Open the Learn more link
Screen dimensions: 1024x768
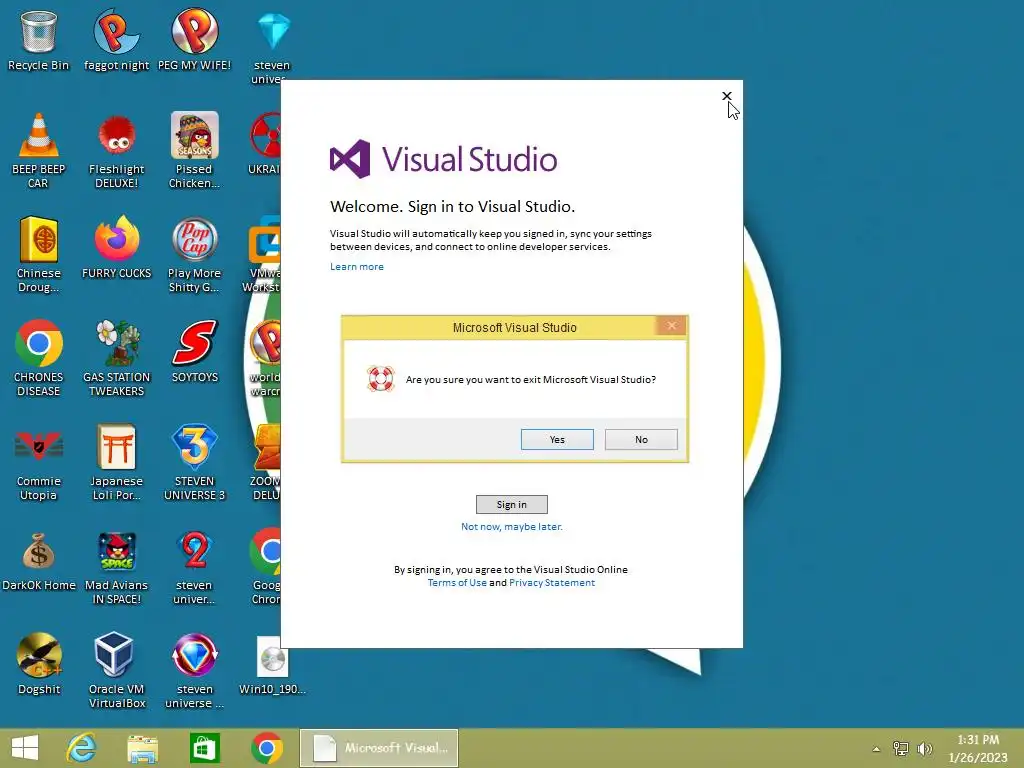(357, 266)
